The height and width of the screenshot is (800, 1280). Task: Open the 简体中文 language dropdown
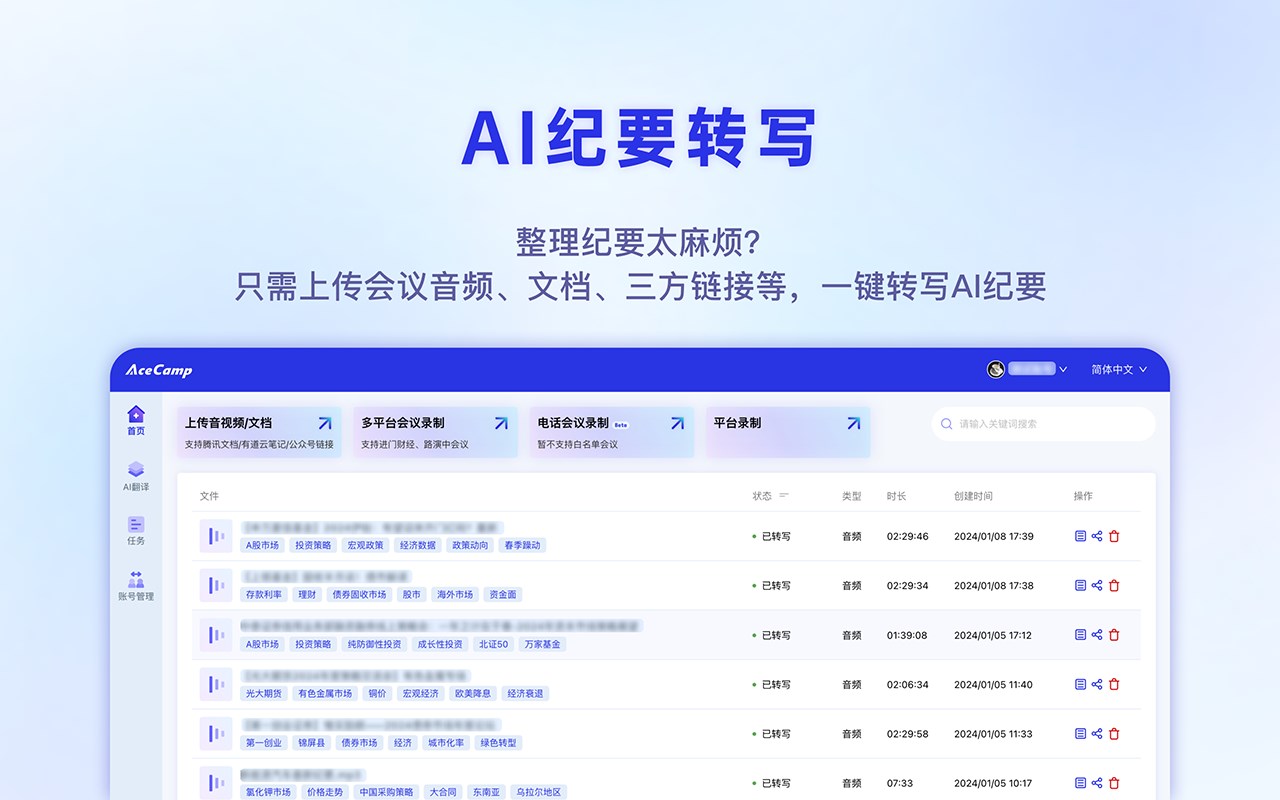(1119, 369)
